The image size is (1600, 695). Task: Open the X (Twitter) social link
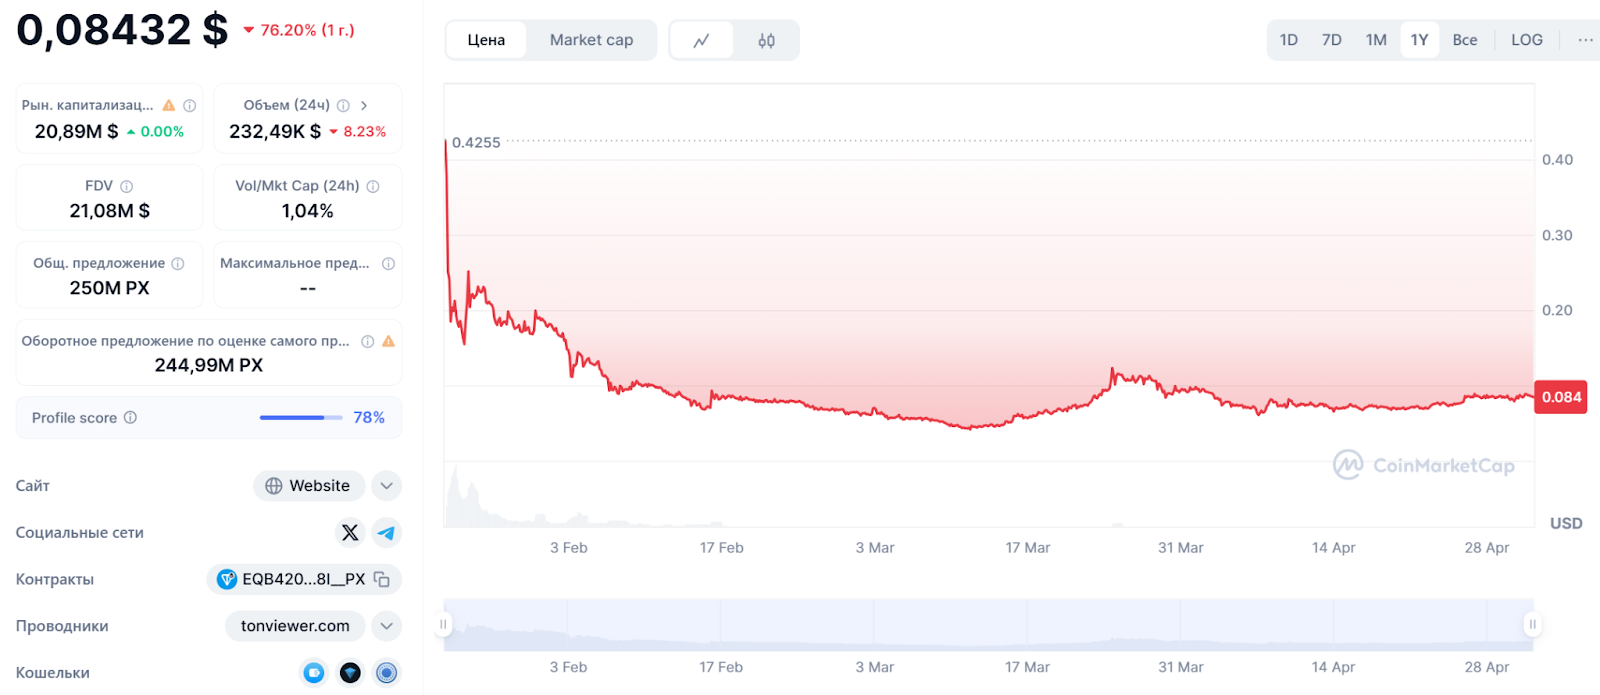[x=350, y=533]
